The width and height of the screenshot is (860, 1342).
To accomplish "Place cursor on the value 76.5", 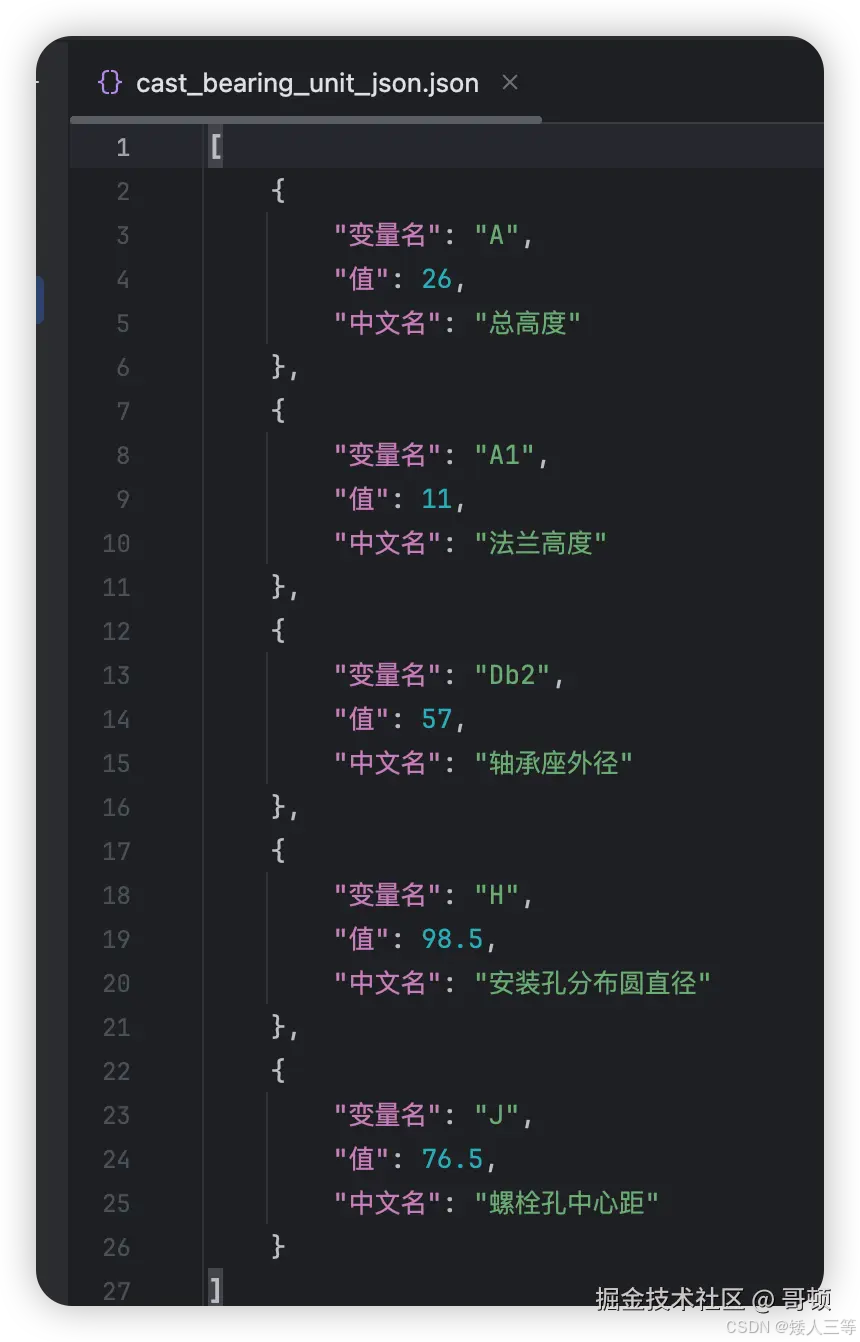I will [453, 1159].
